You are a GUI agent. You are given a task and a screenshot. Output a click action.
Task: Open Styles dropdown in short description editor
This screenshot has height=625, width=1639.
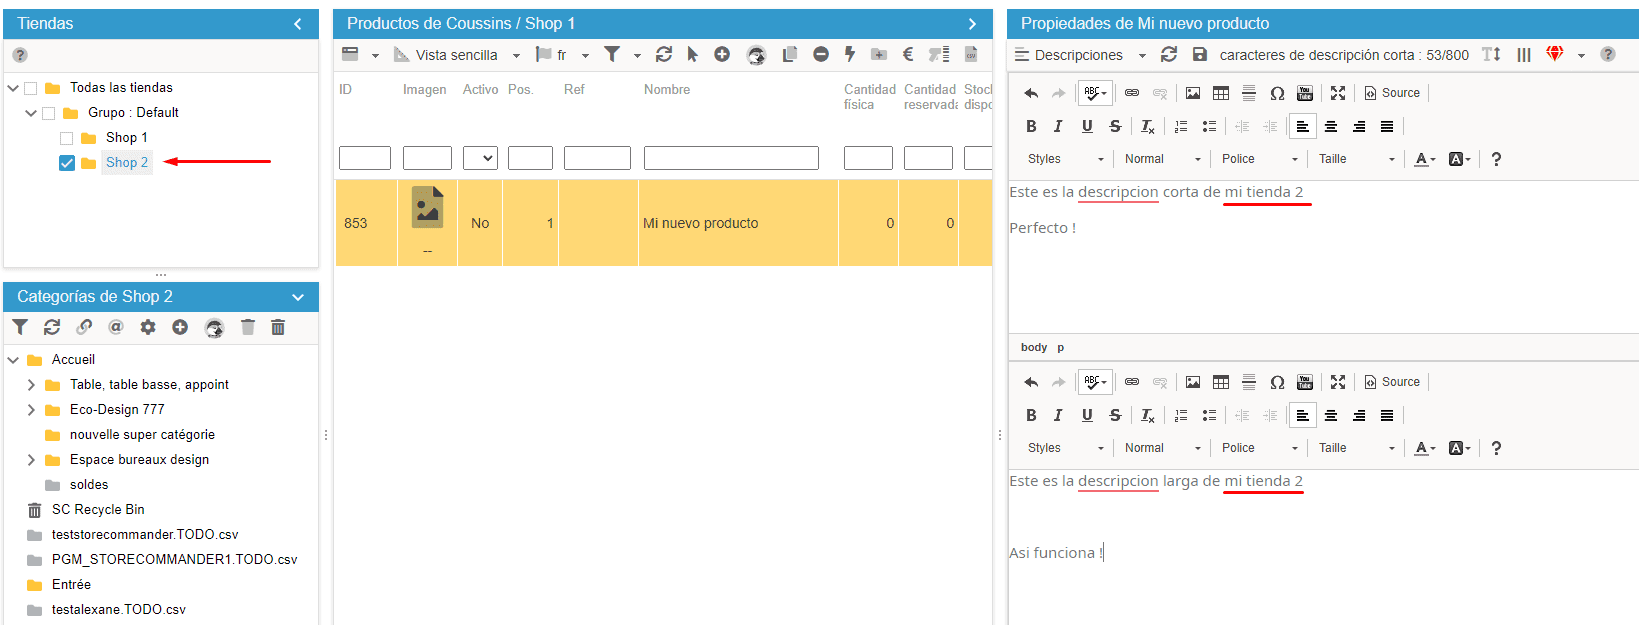pos(1065,159)
